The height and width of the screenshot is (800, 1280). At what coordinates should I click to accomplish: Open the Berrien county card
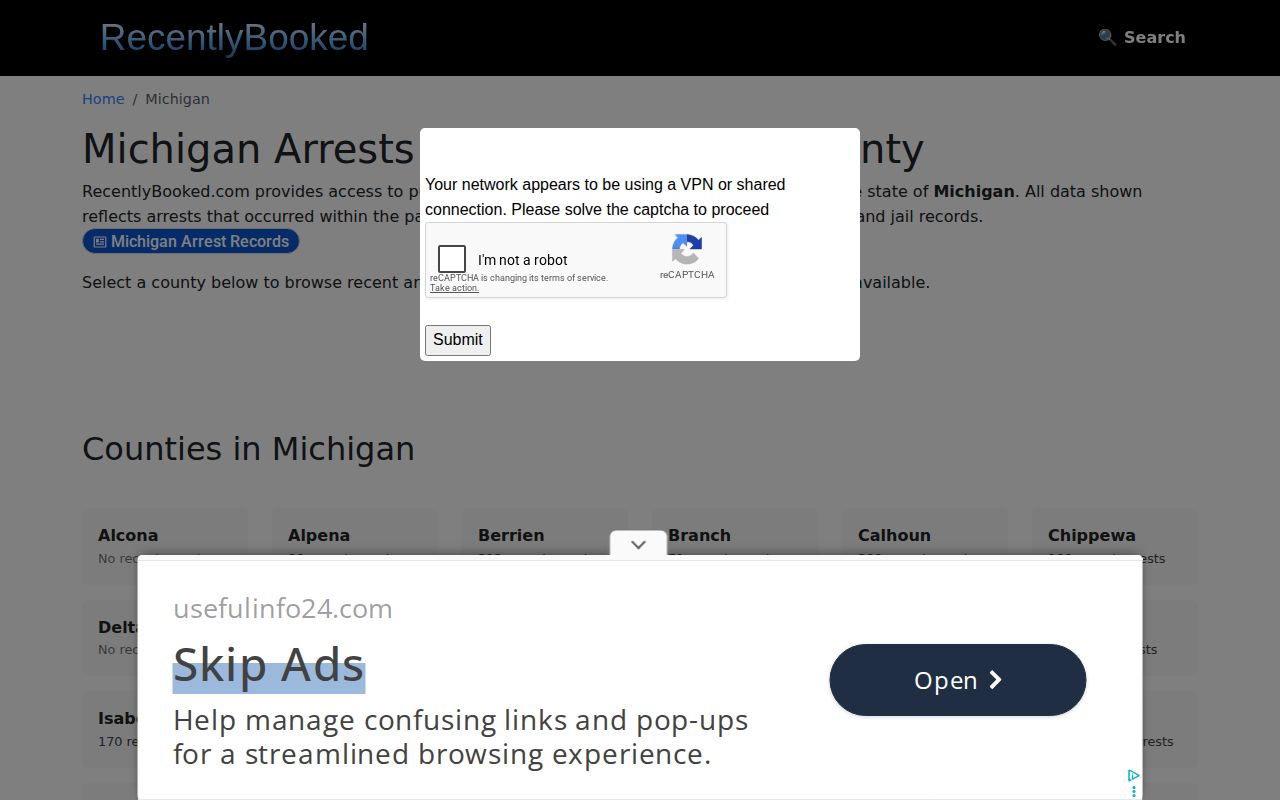pyautogui.click(x=544, y=546)
